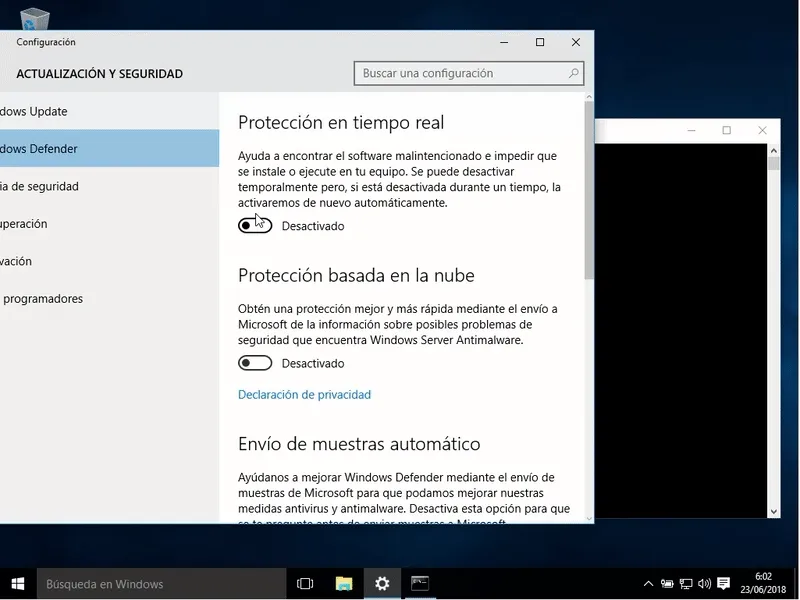800x600 pixels.
Task: Click the taskbar clock and date
Action: pyautogui.click(x=763, y=583)
